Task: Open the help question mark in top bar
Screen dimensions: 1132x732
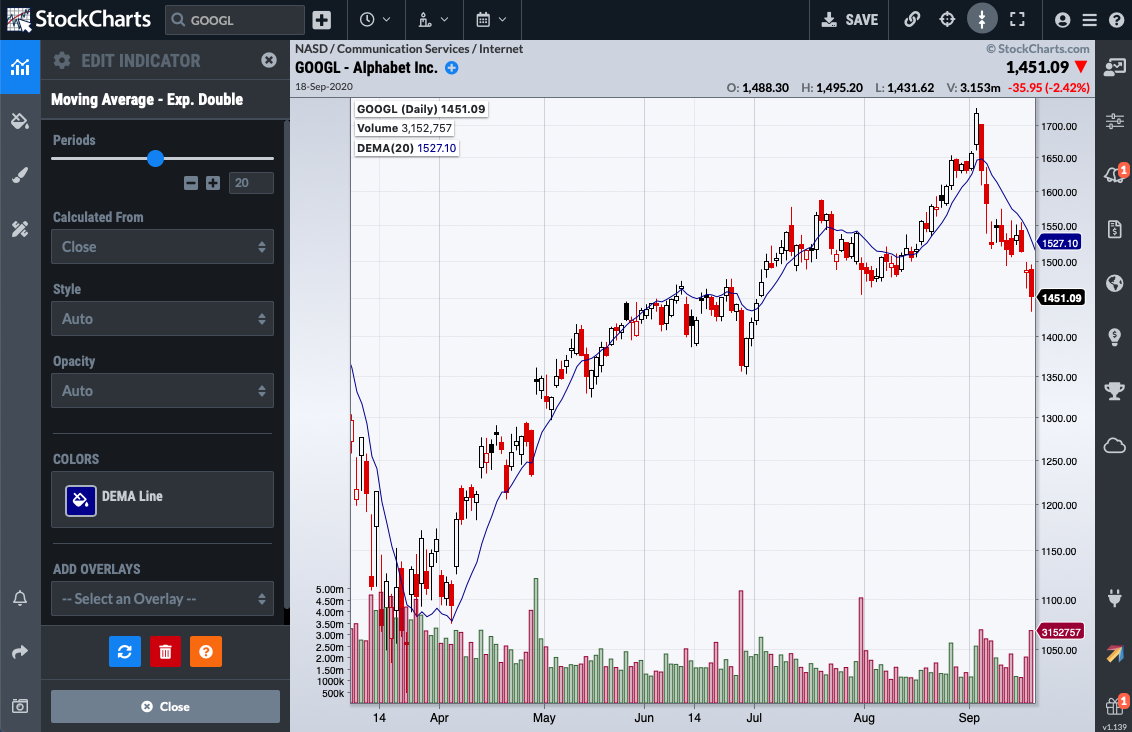Action: (x=1116, y=20)
